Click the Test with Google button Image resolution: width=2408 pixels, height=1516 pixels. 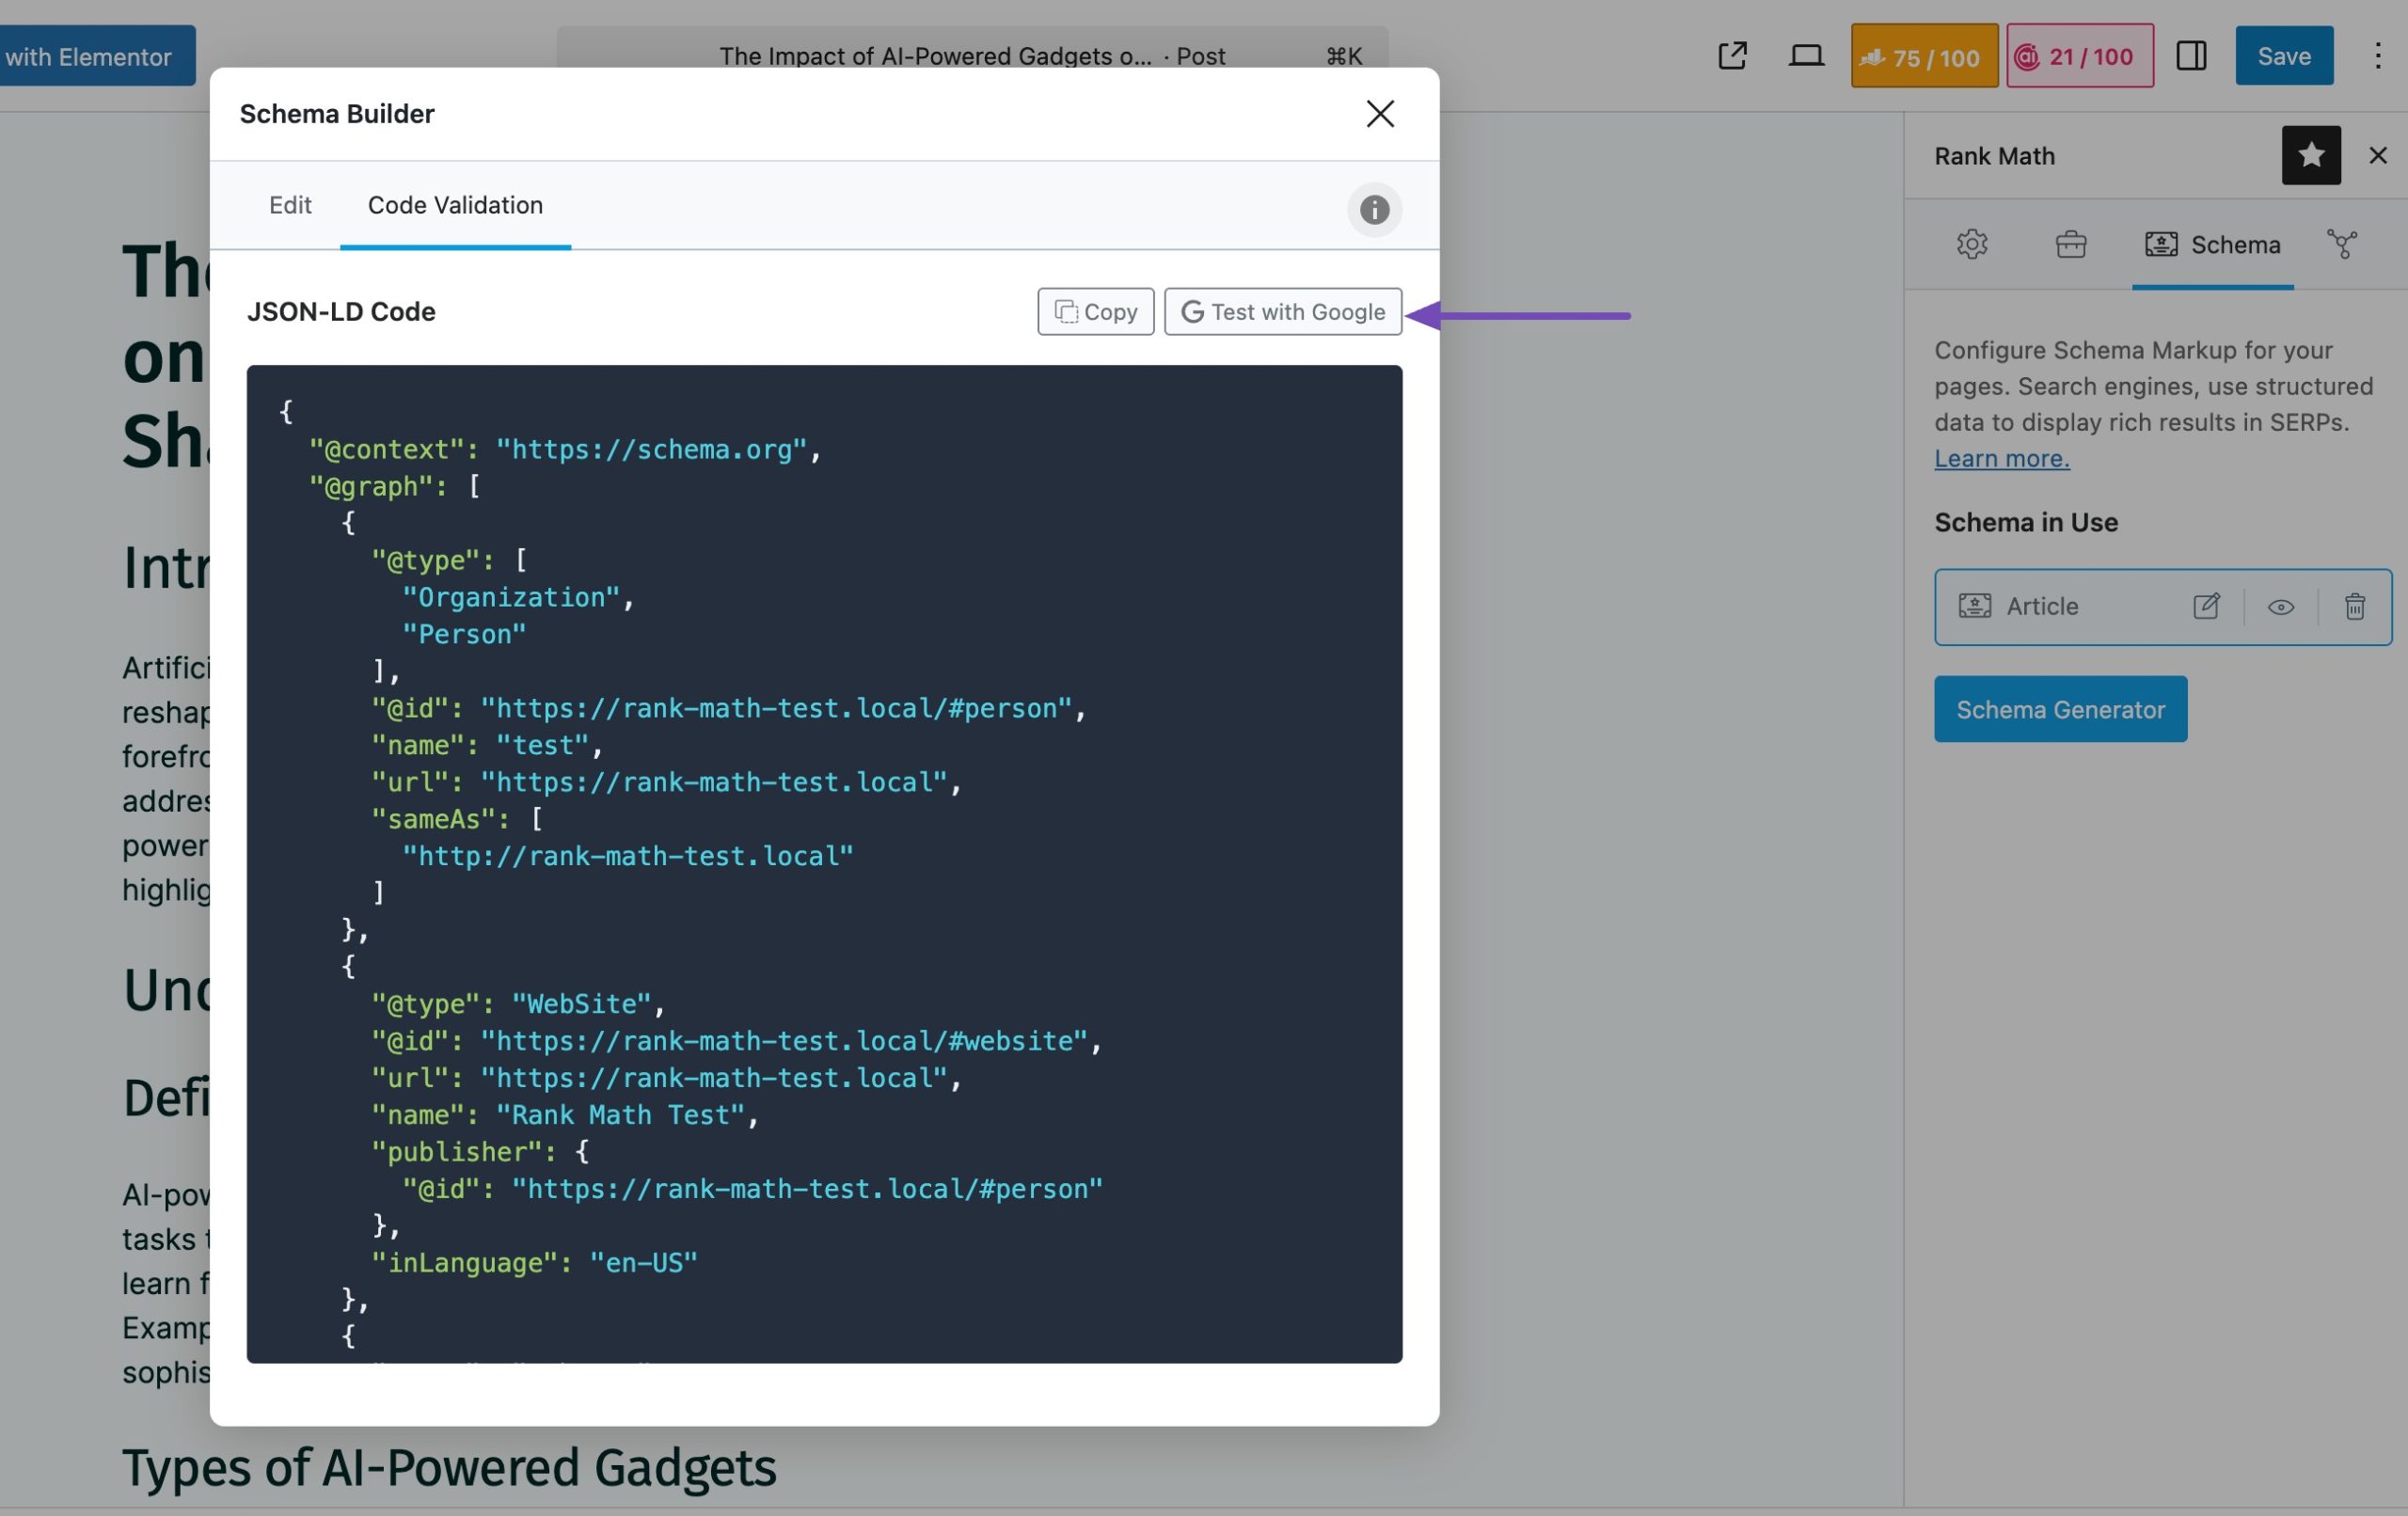point(1283,311)
